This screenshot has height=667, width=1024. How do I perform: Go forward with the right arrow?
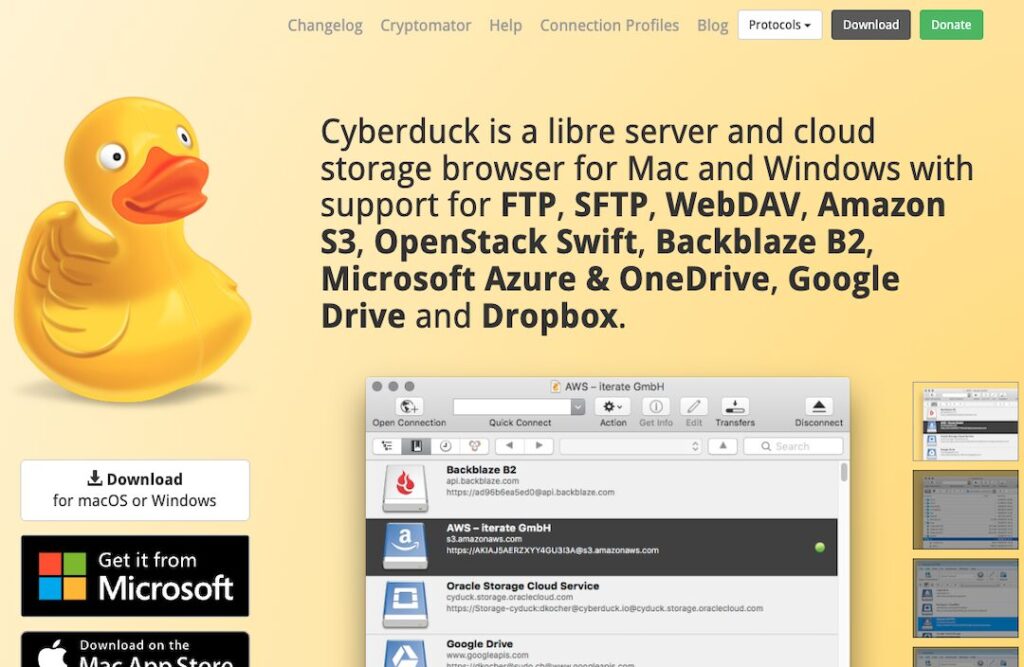(x=539, y=446)
